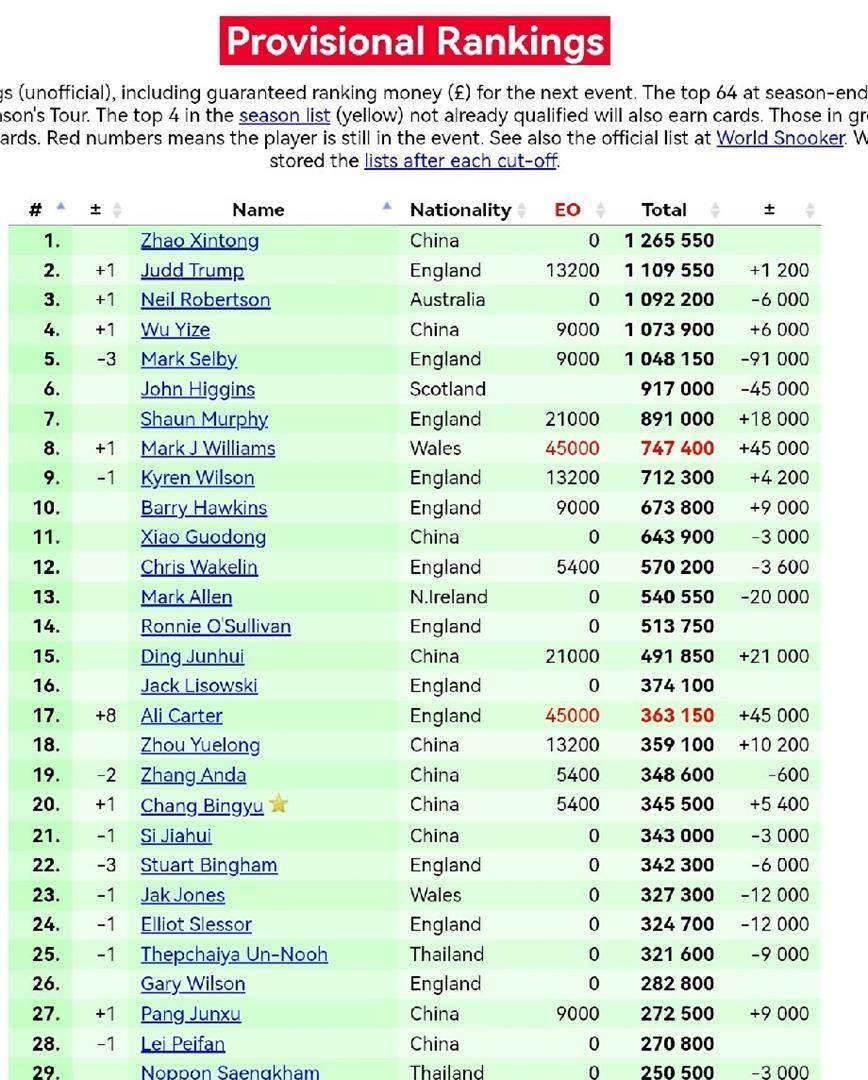Open the season list link
868x1080 pixels.
[285, 115]
